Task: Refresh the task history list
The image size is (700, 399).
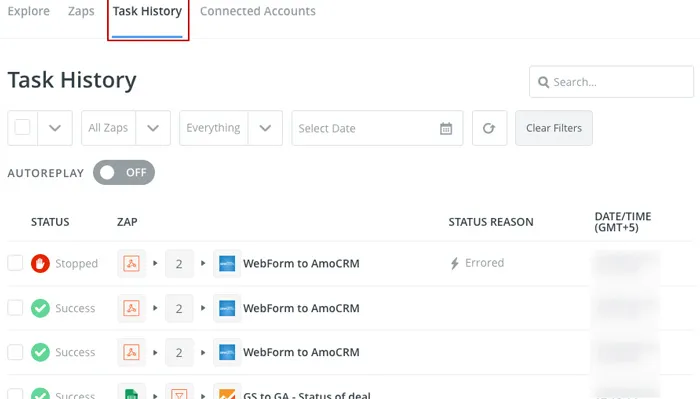Action: point(489,128)
